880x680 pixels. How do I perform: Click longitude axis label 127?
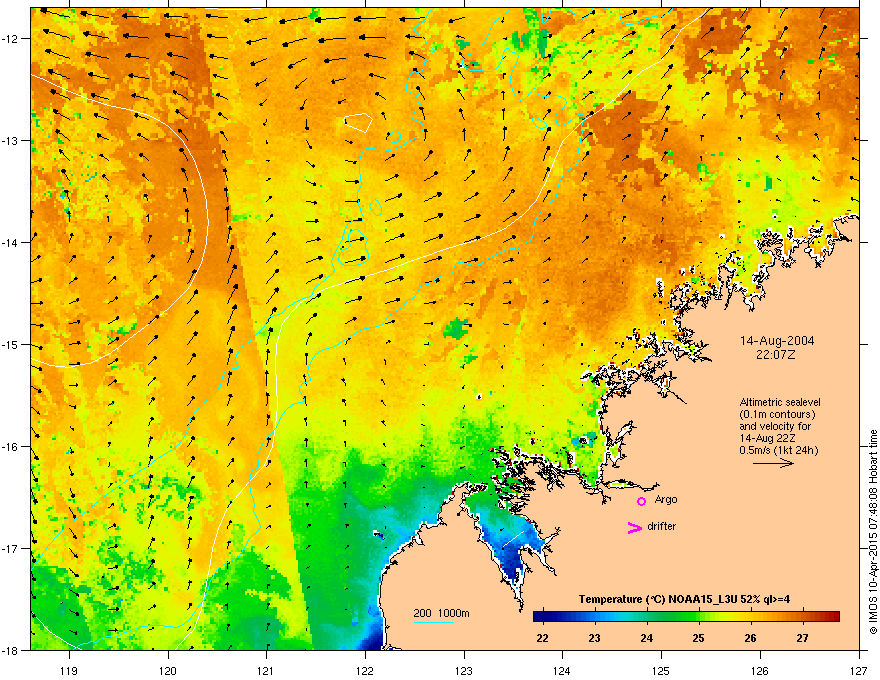tap(859, 670)
